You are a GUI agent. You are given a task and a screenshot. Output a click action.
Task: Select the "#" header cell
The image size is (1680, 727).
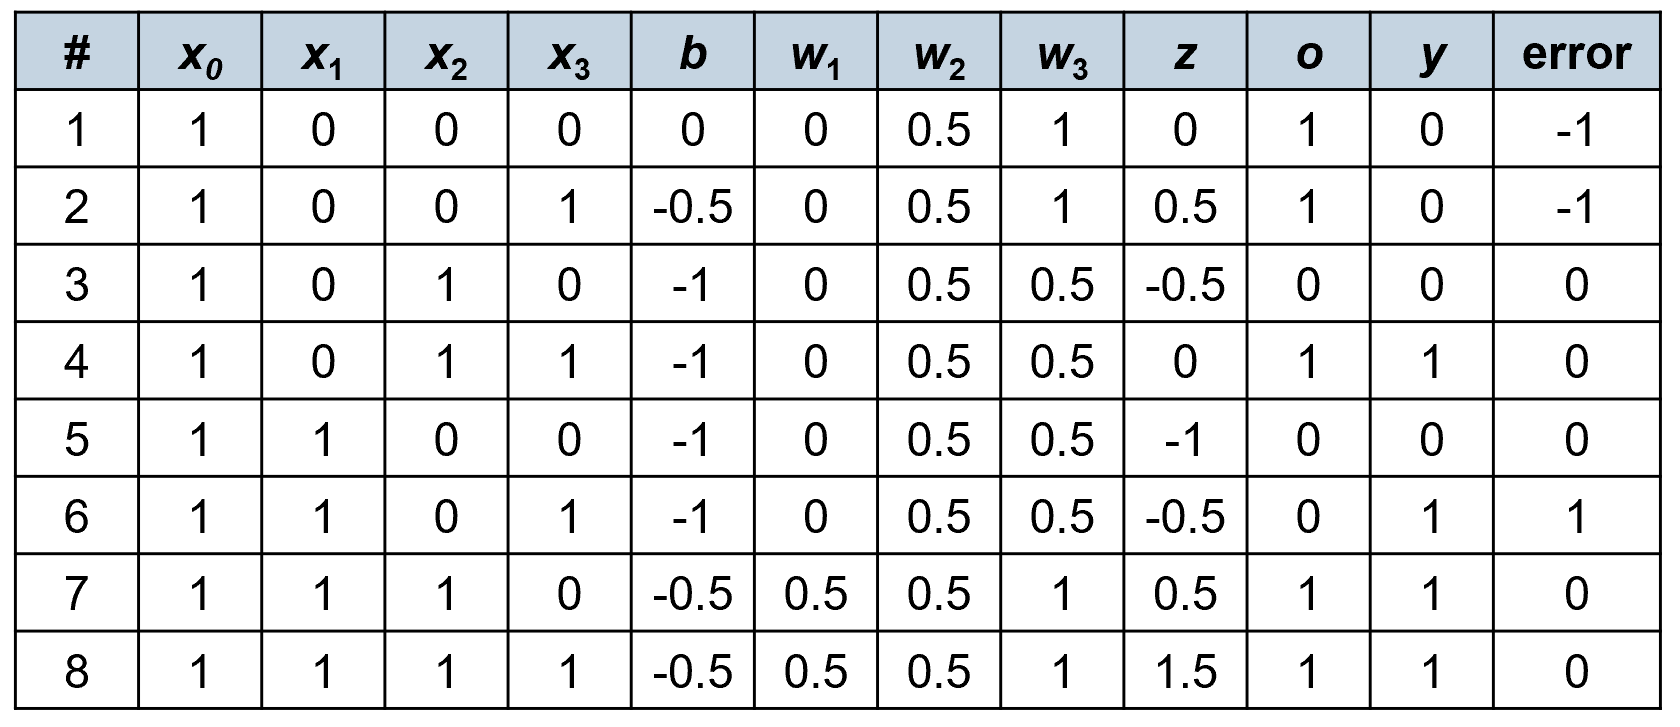pyautogui.click(x=76, y=52)
